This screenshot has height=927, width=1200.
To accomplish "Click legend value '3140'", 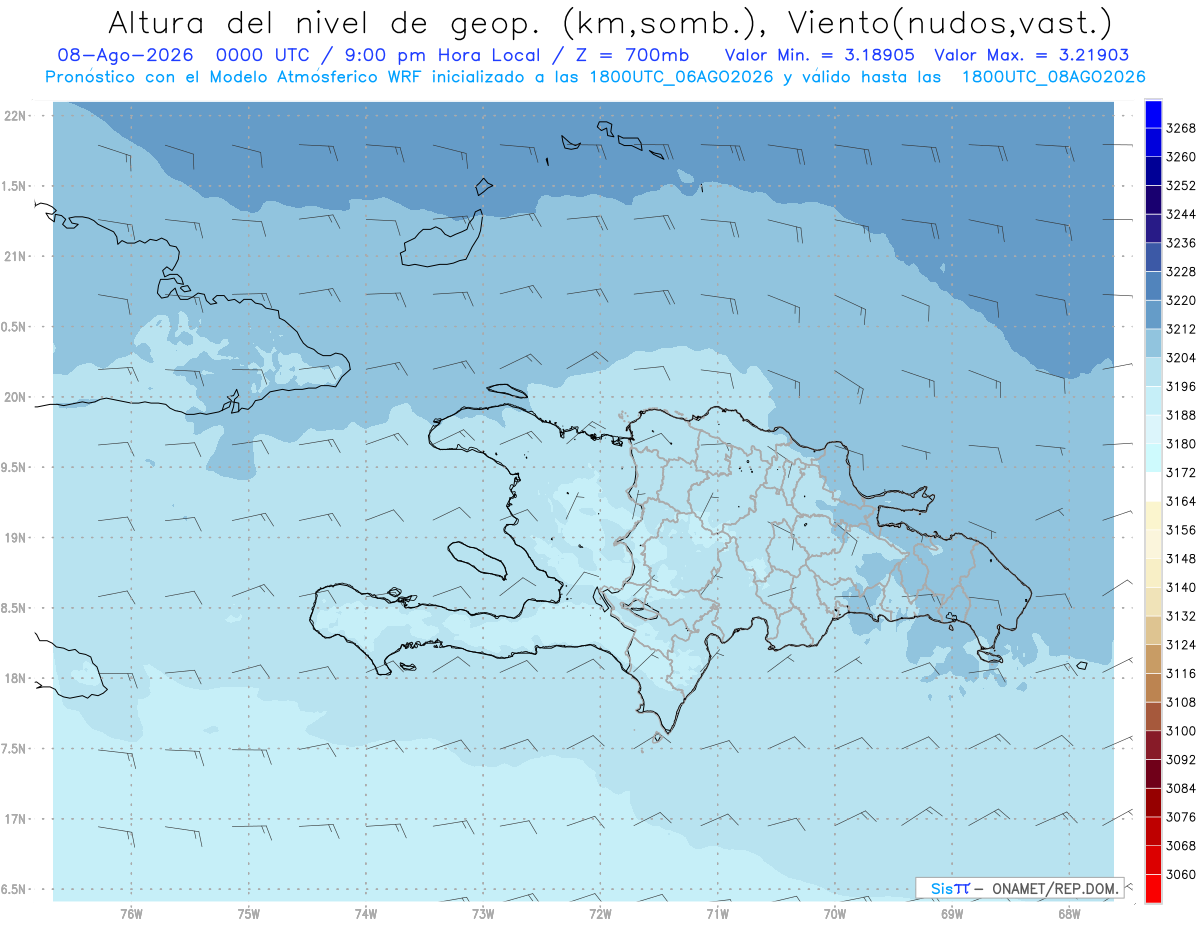I will pos(1181,587).
